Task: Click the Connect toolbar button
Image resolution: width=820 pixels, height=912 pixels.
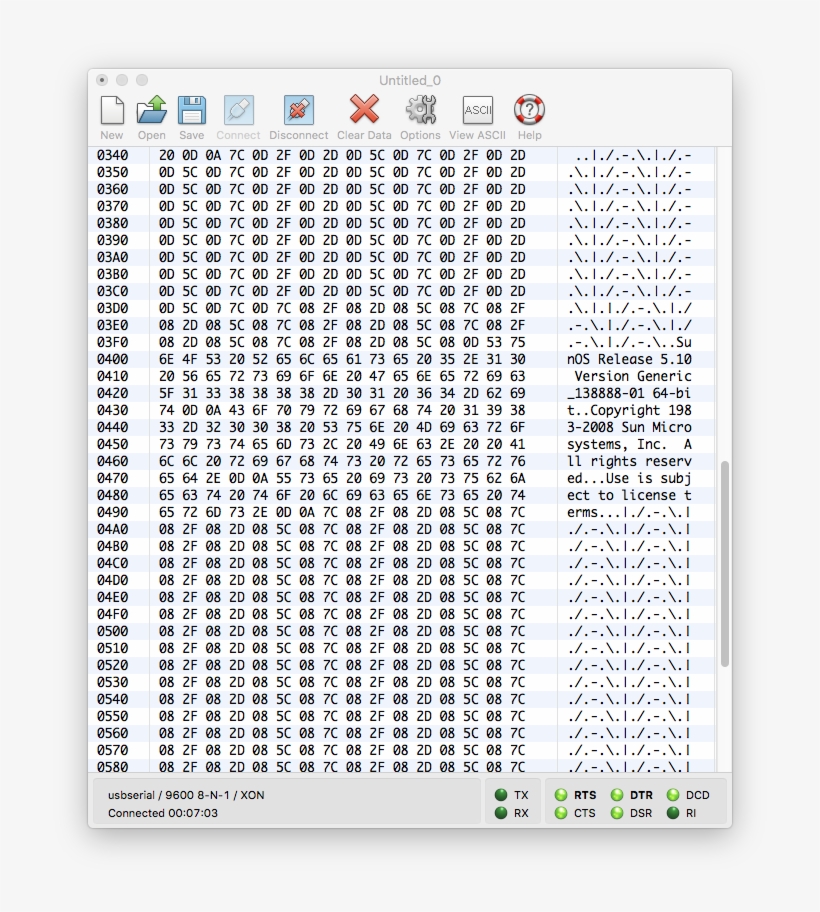Action: pyautogui.click(x=238, y=110)
